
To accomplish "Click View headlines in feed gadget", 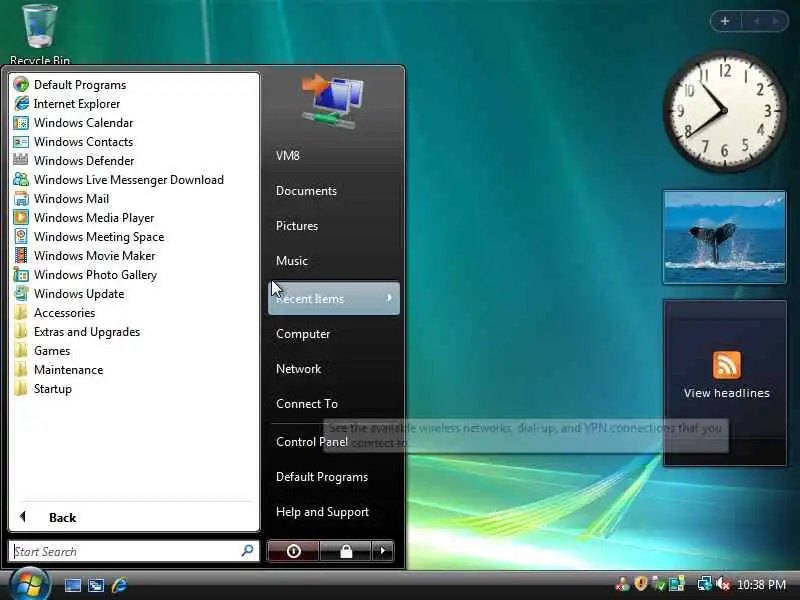I will pos(727,393).
